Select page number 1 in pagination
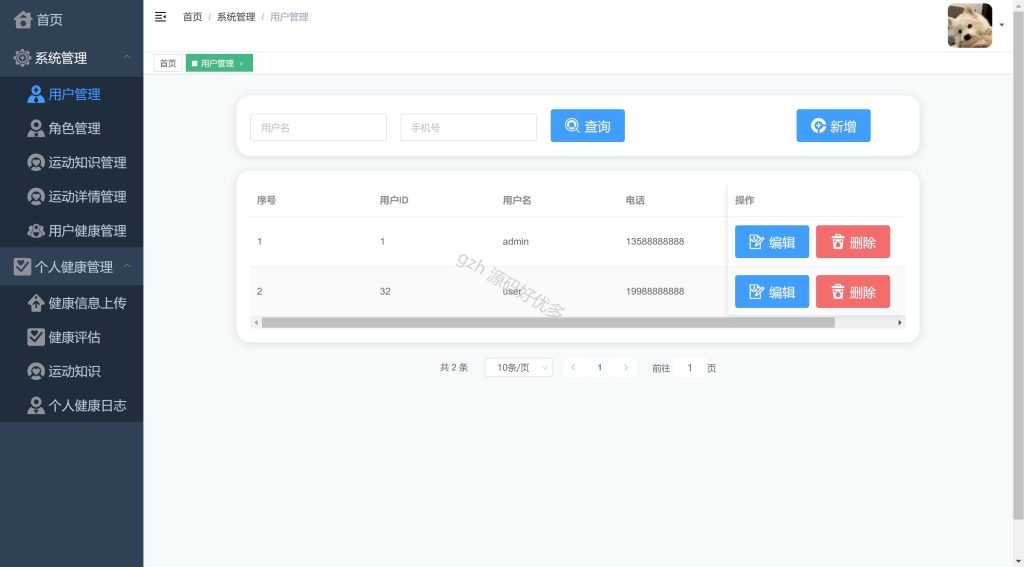Viewport: 1024px width, 567px height. 600,368
